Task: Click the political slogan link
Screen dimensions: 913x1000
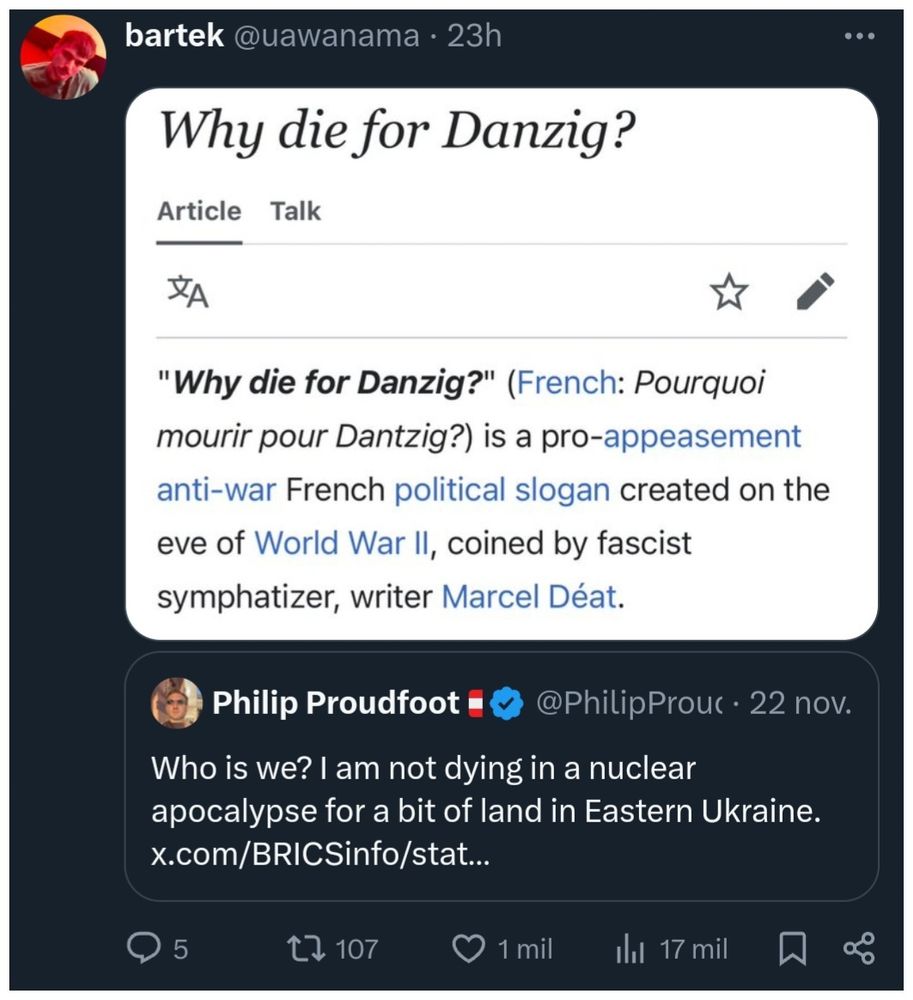Action: [501, 490]
